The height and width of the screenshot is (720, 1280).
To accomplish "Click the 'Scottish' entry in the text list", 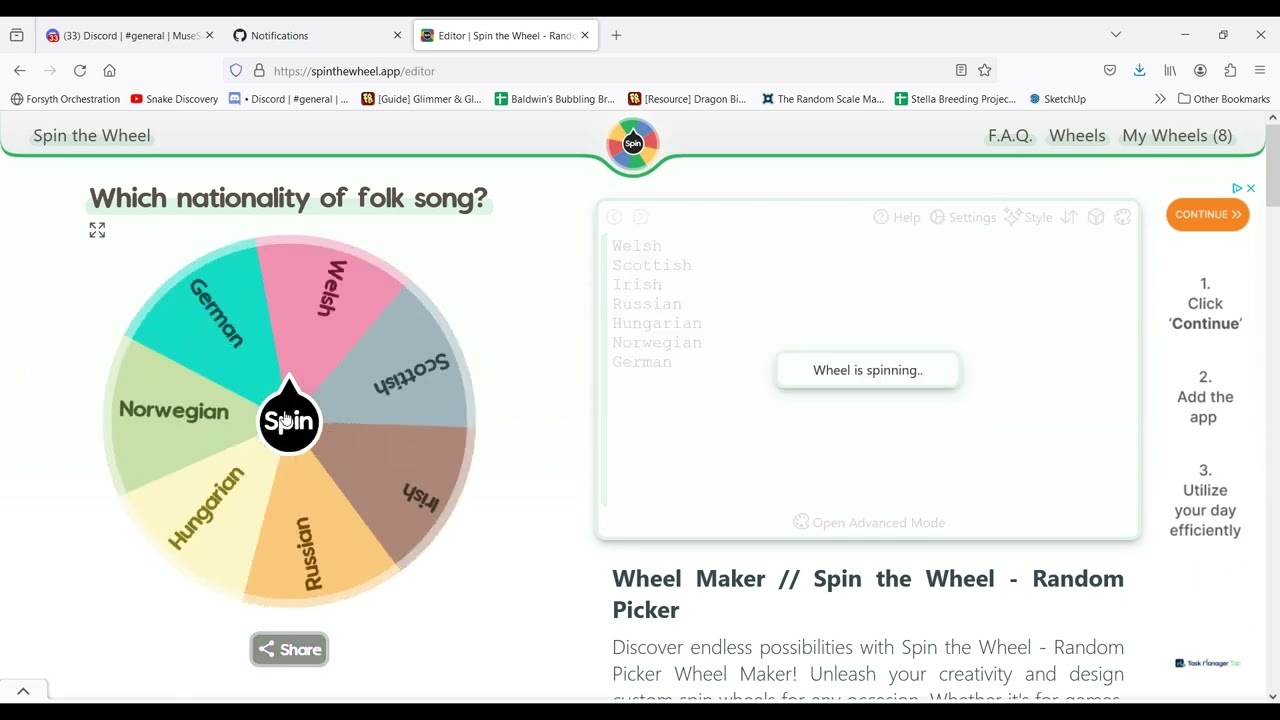I will tap(652, 265).
